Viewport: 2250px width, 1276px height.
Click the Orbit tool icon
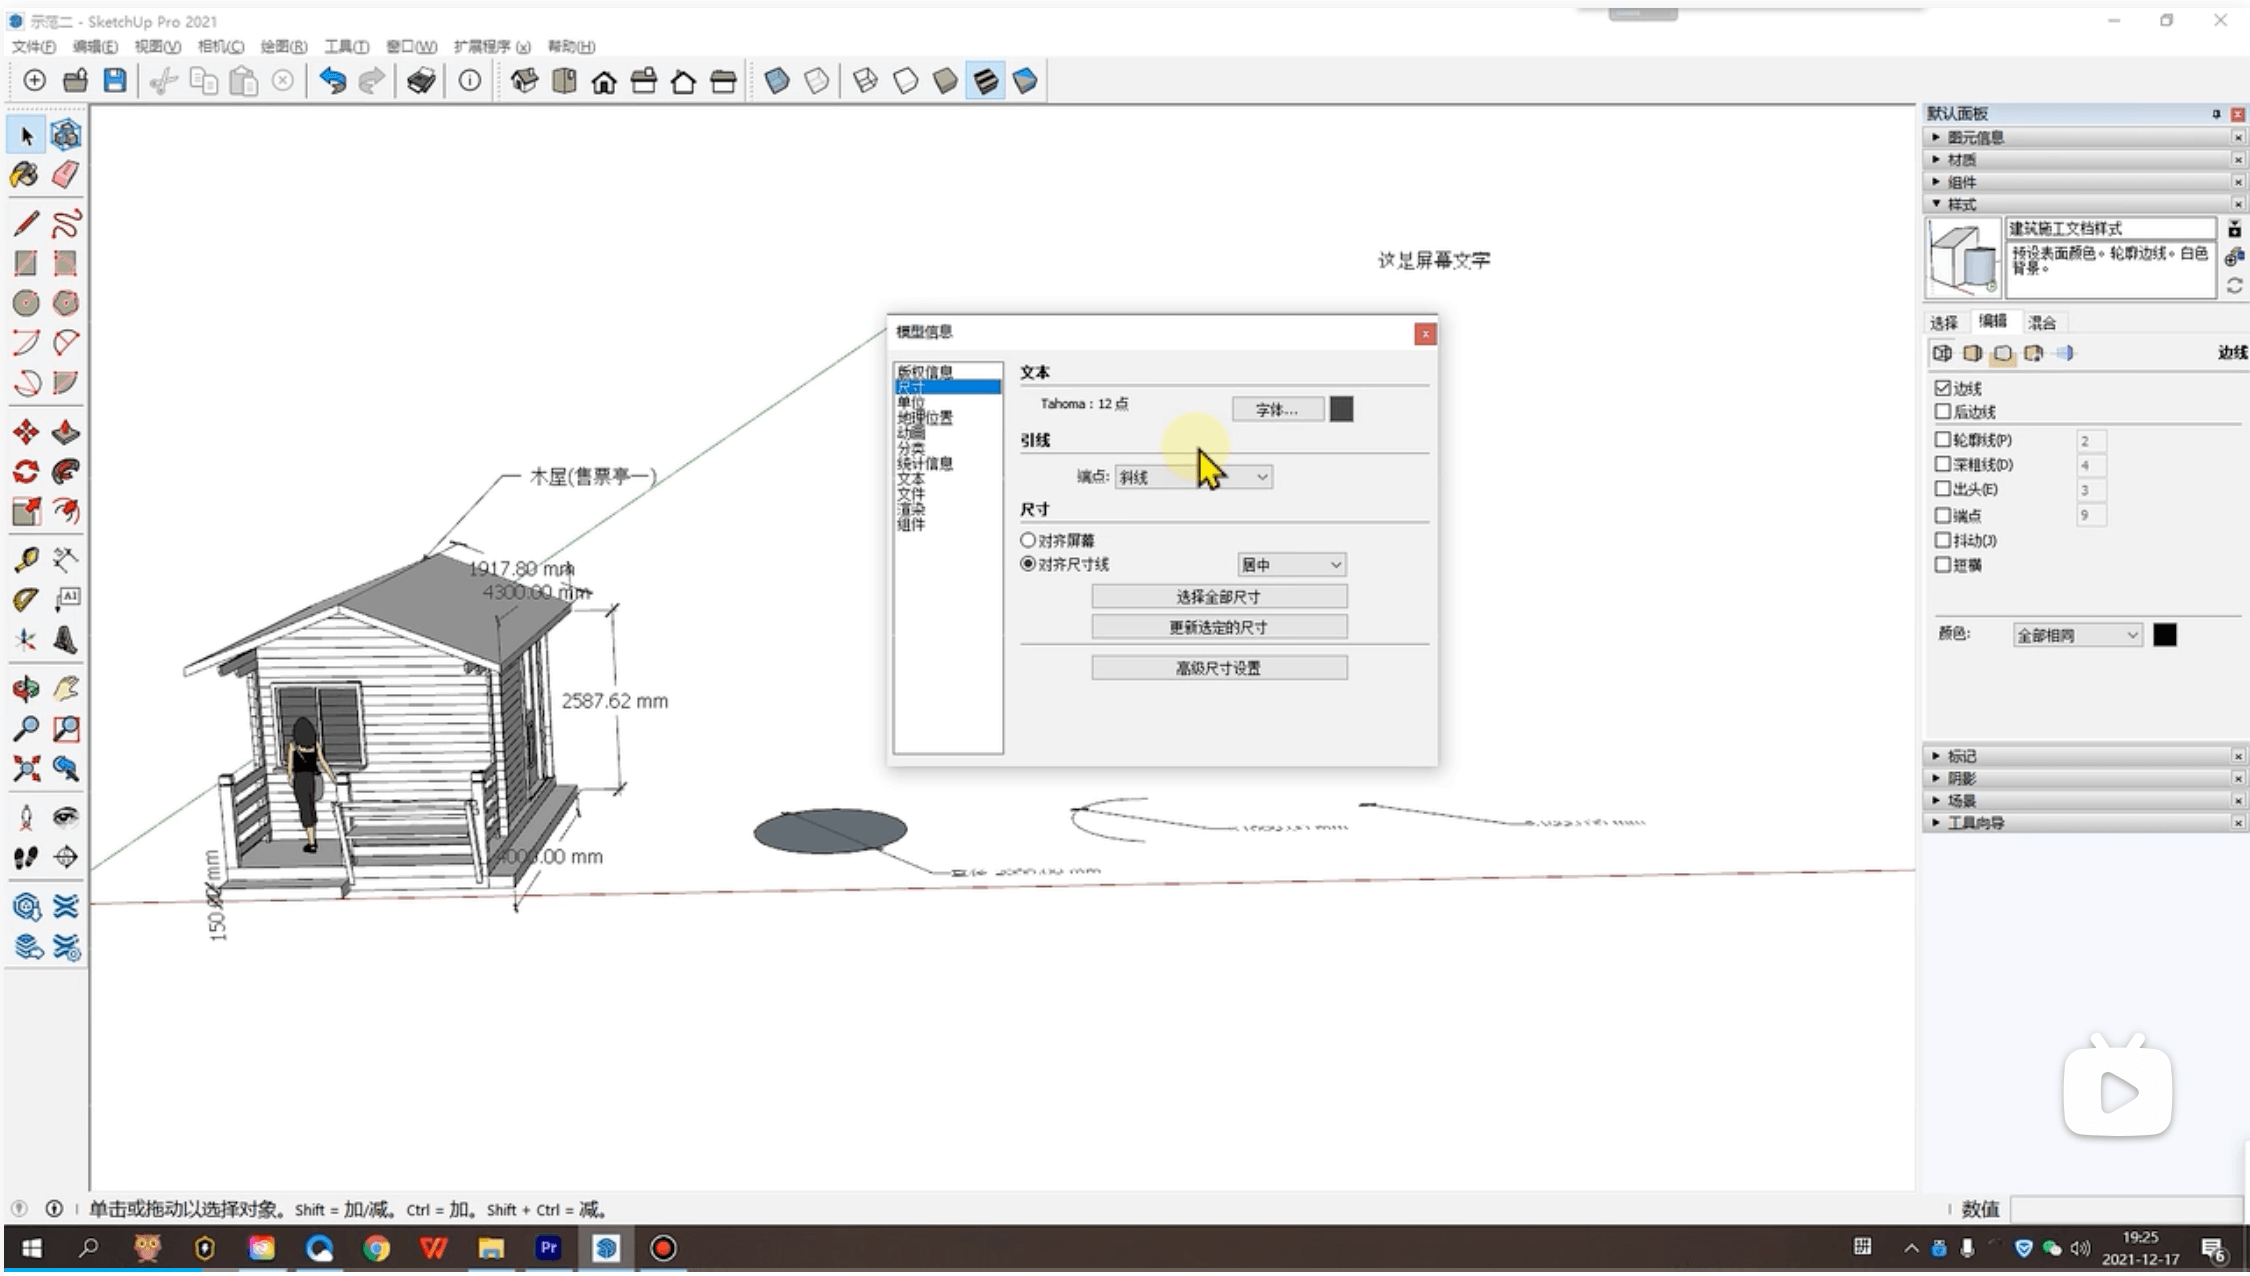[x=26, y=689]
